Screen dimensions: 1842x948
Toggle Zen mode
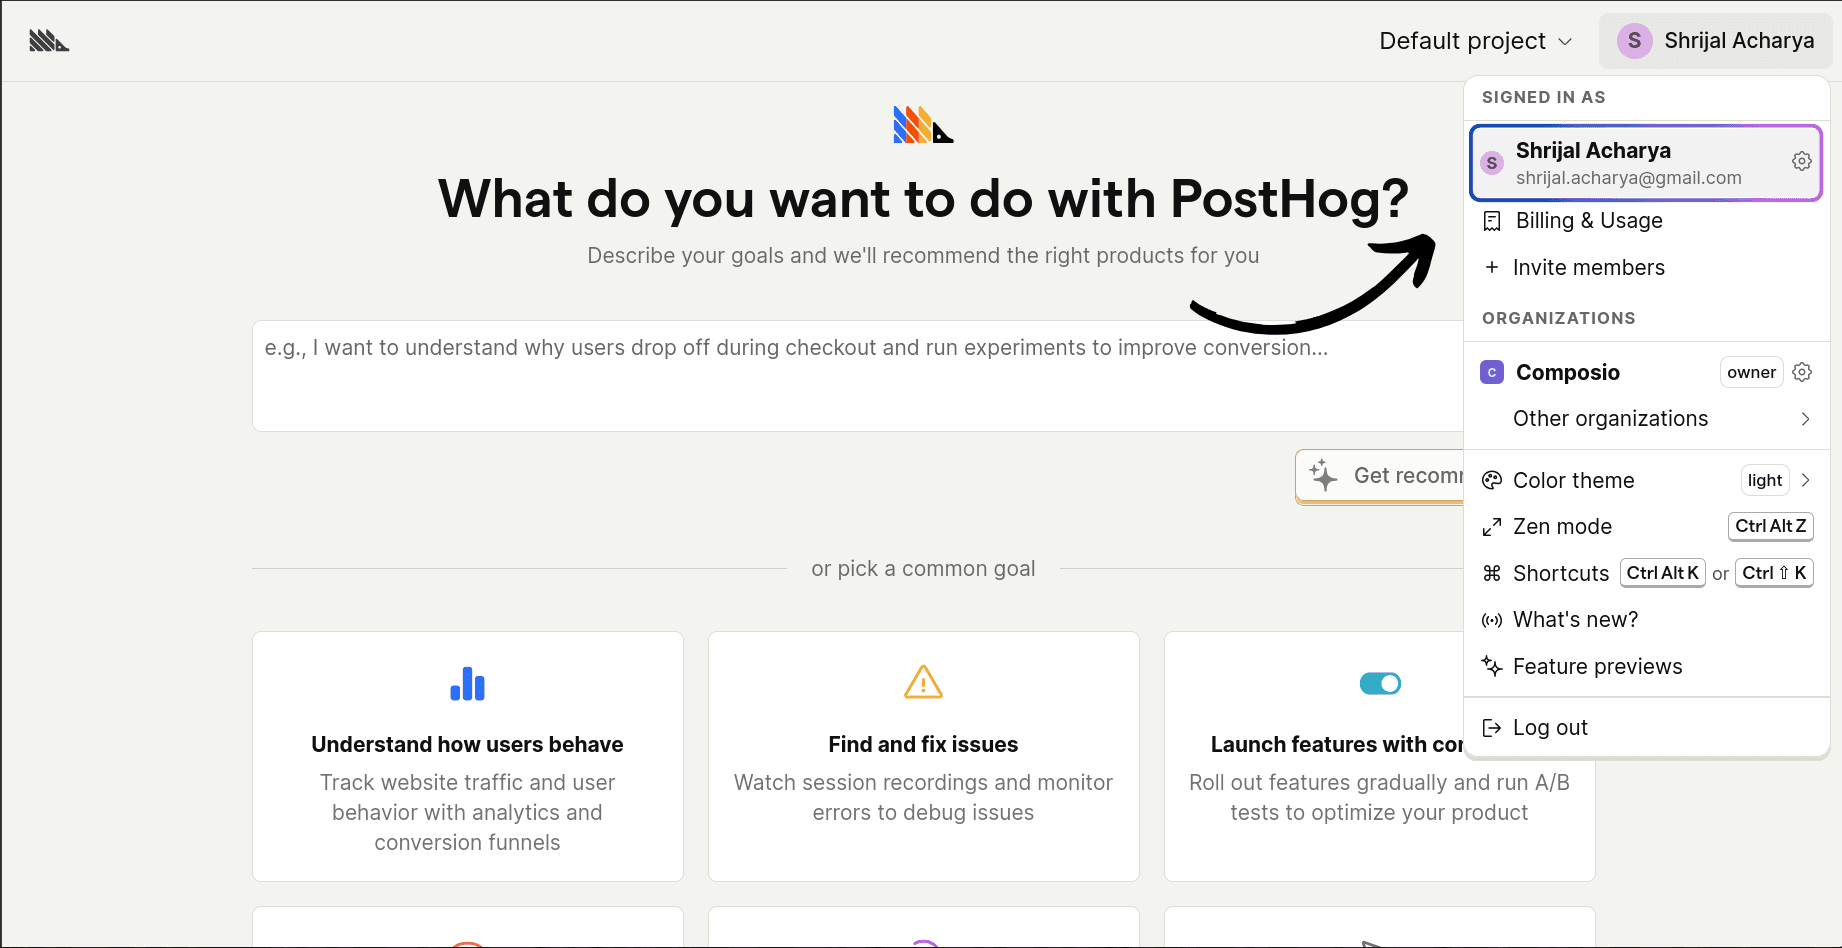(1646, 527)
